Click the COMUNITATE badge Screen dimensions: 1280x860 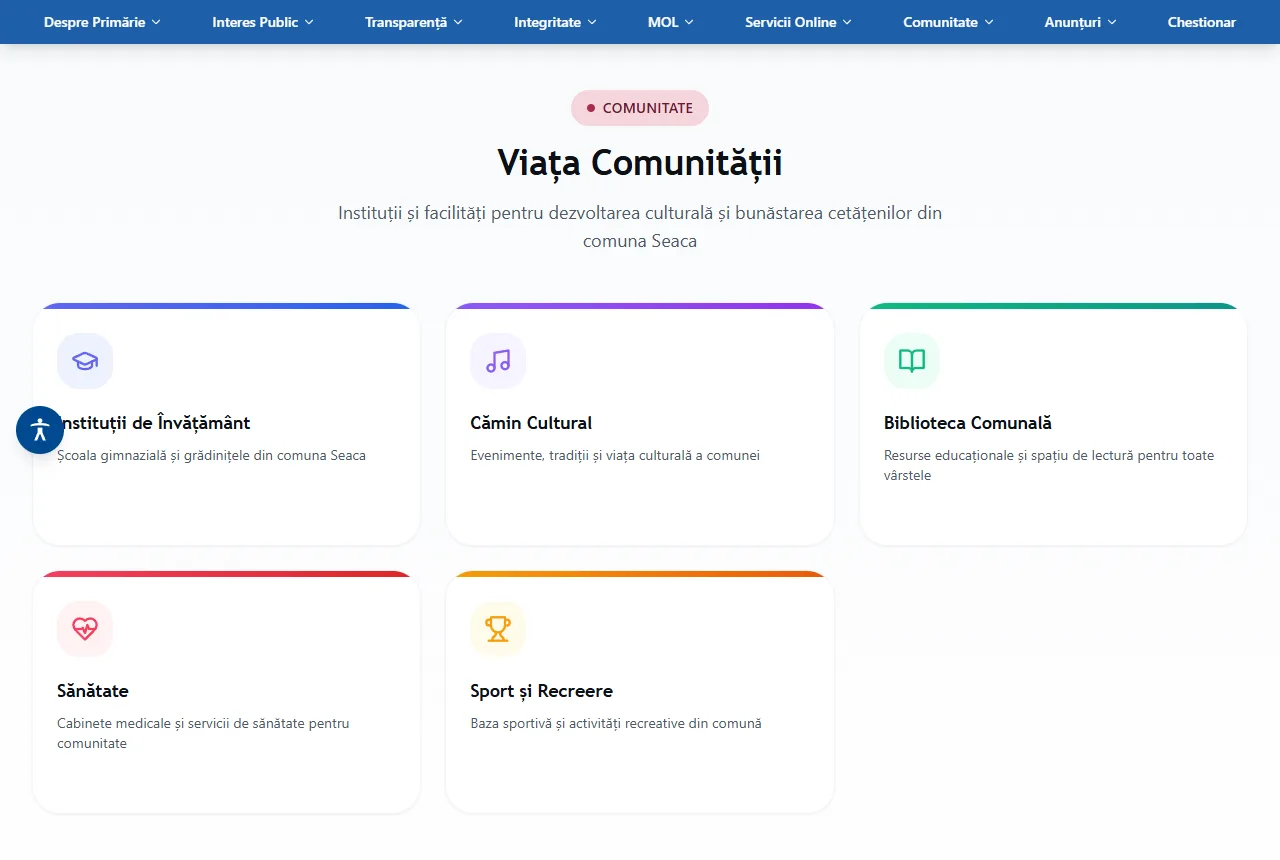point(640,108)
